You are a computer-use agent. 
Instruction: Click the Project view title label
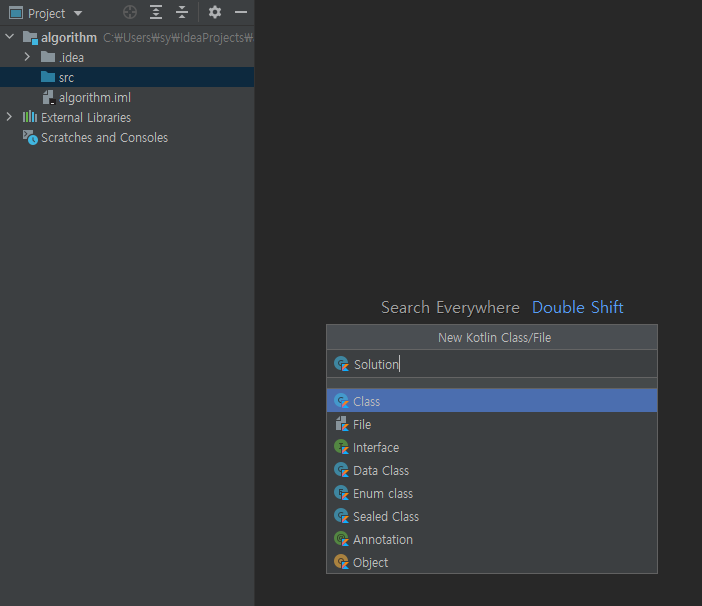pos(47,13)
